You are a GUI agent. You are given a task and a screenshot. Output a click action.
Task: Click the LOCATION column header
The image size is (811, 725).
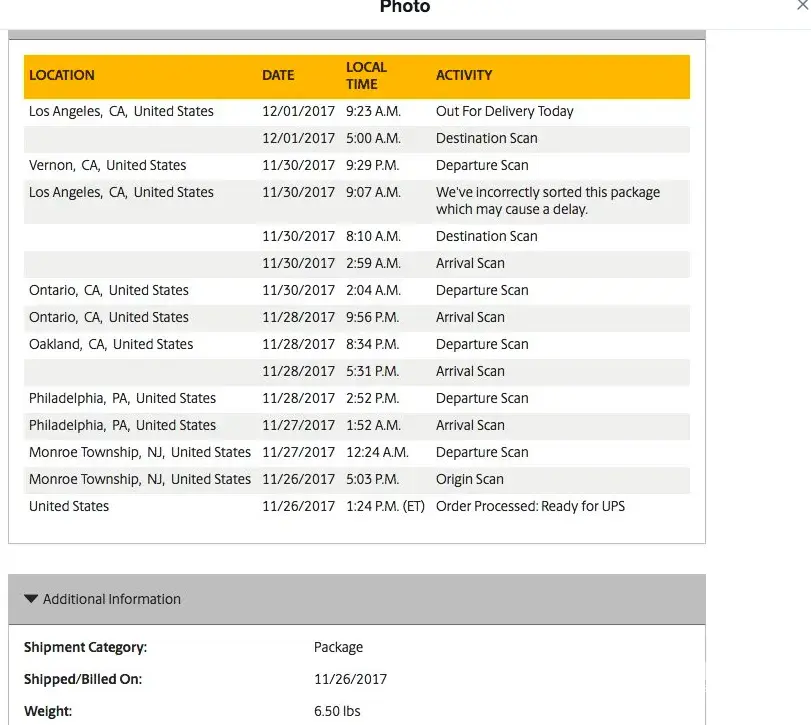[62, 75]
